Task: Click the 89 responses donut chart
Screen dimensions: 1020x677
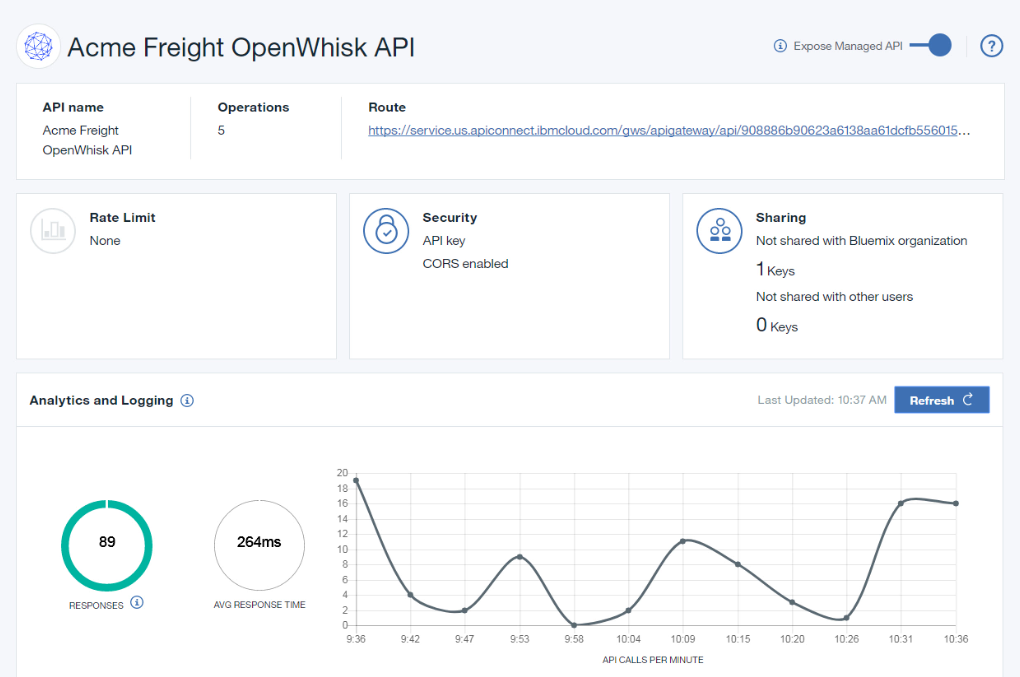Action: coord(107,543)
